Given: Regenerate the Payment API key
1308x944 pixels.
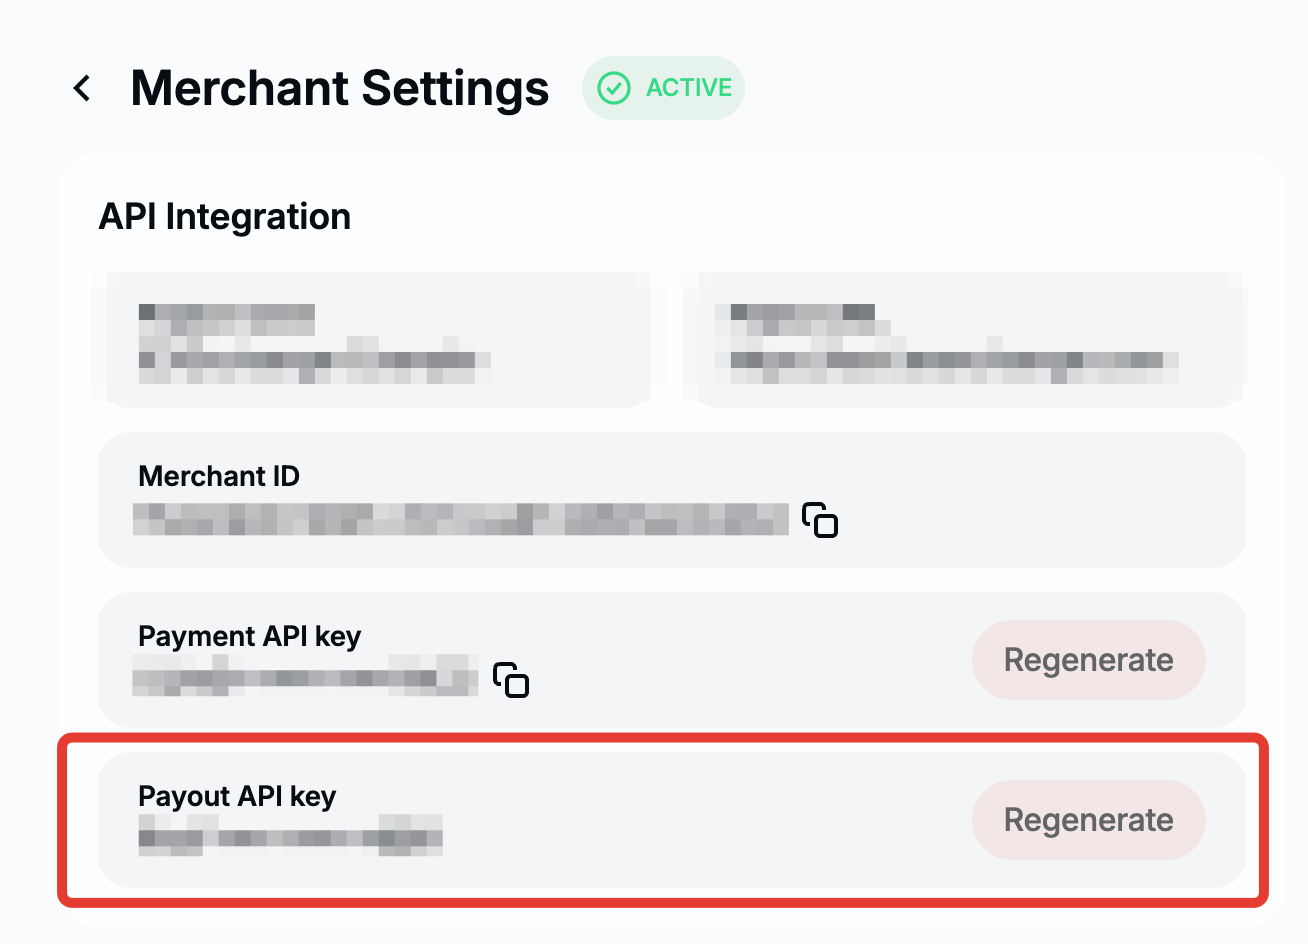Looking at the screenshot, I should (1088, 660).
